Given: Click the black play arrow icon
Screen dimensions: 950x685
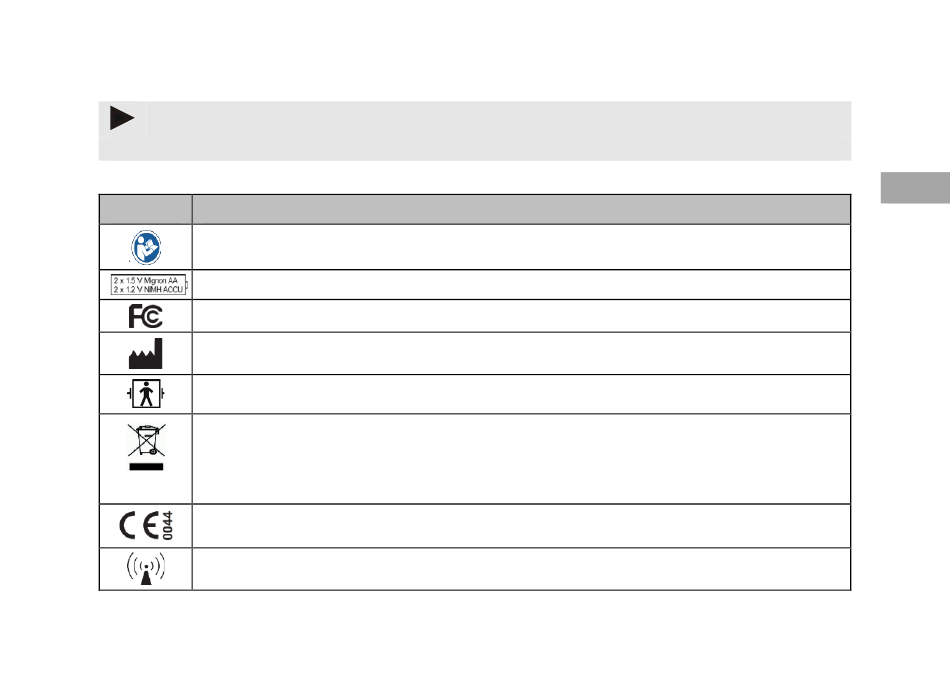Looking at the screenshot, I should (x=122, y=118).
